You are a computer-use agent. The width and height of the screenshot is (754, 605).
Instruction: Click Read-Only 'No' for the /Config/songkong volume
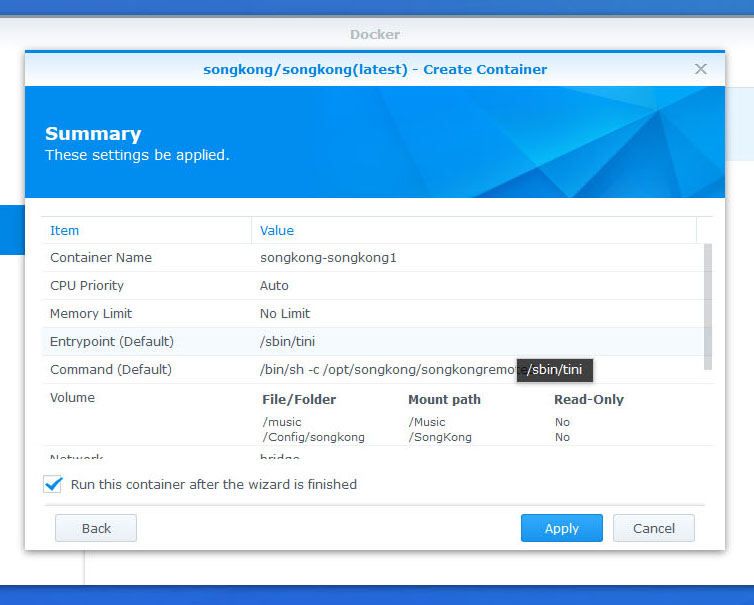(x=562, y=437)
